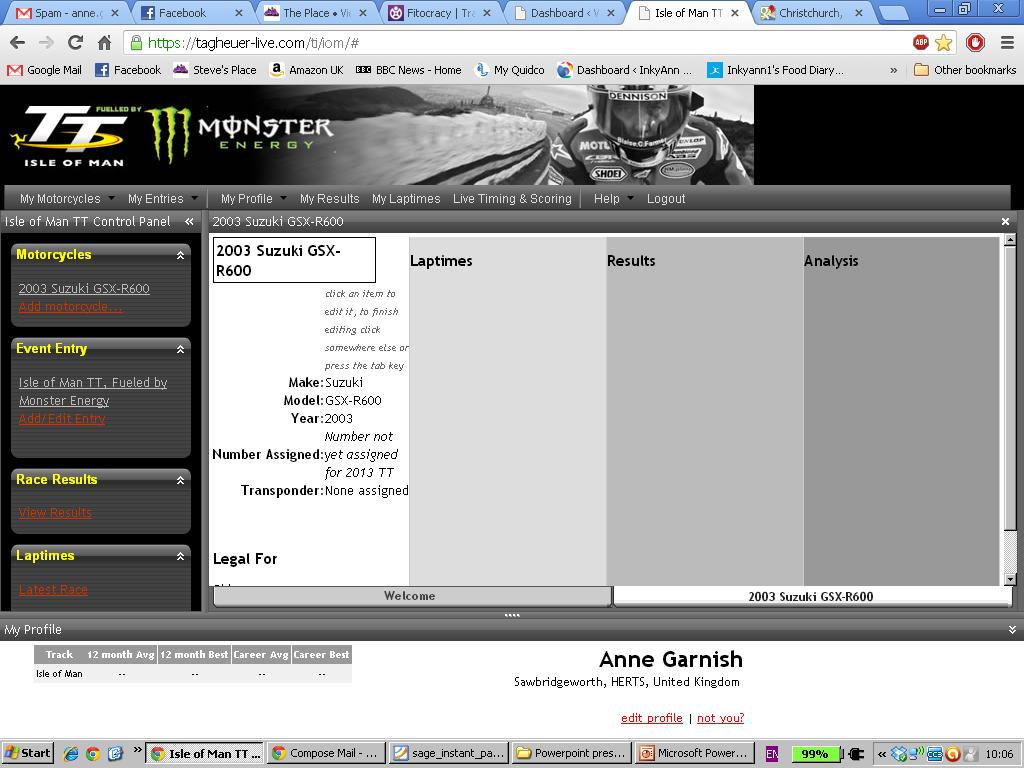Collapse the Motorcycles sidebar section

pos(180,255)
